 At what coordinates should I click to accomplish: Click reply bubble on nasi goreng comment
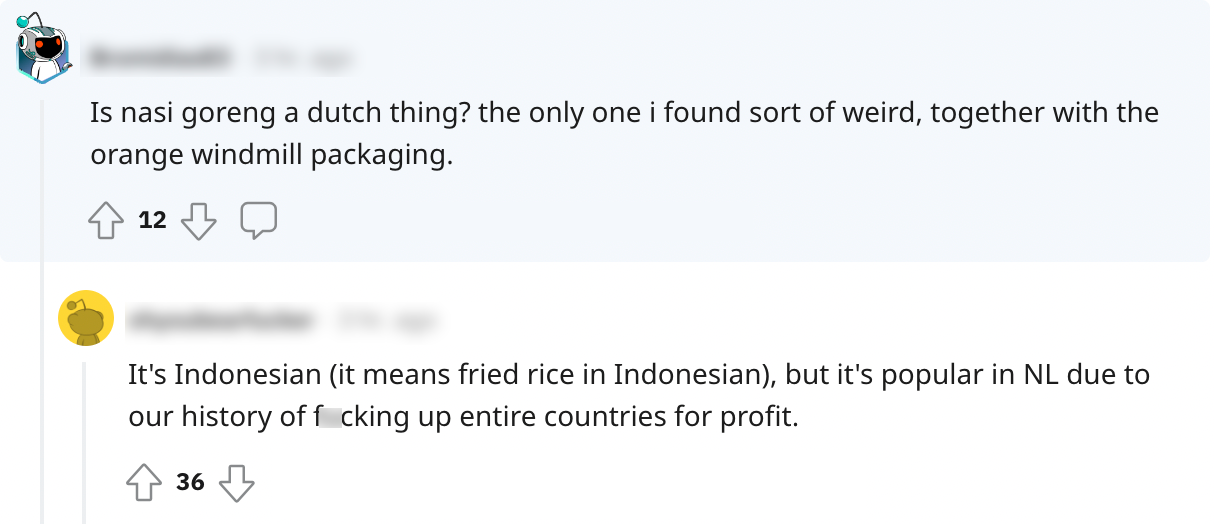(x=258, y=221)
